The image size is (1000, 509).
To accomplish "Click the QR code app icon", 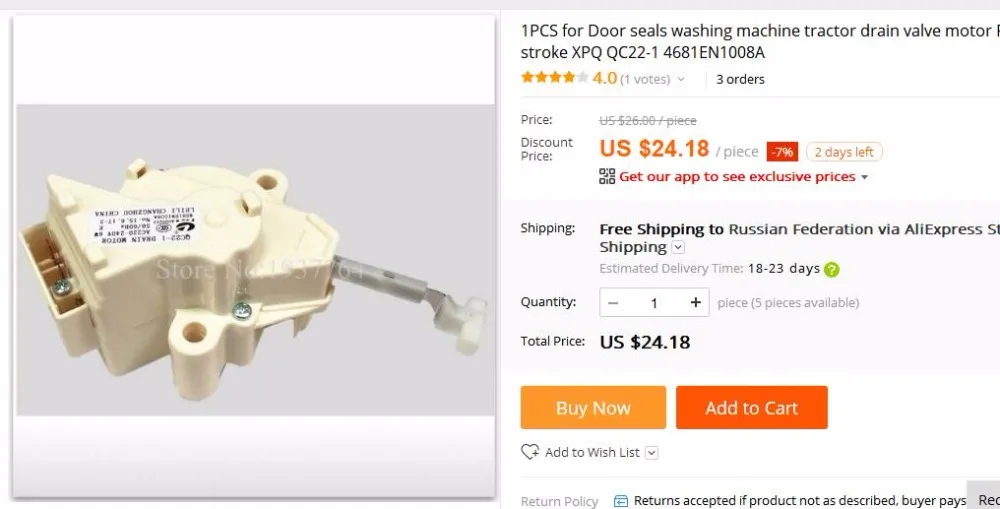I will (x=607, y=176).
